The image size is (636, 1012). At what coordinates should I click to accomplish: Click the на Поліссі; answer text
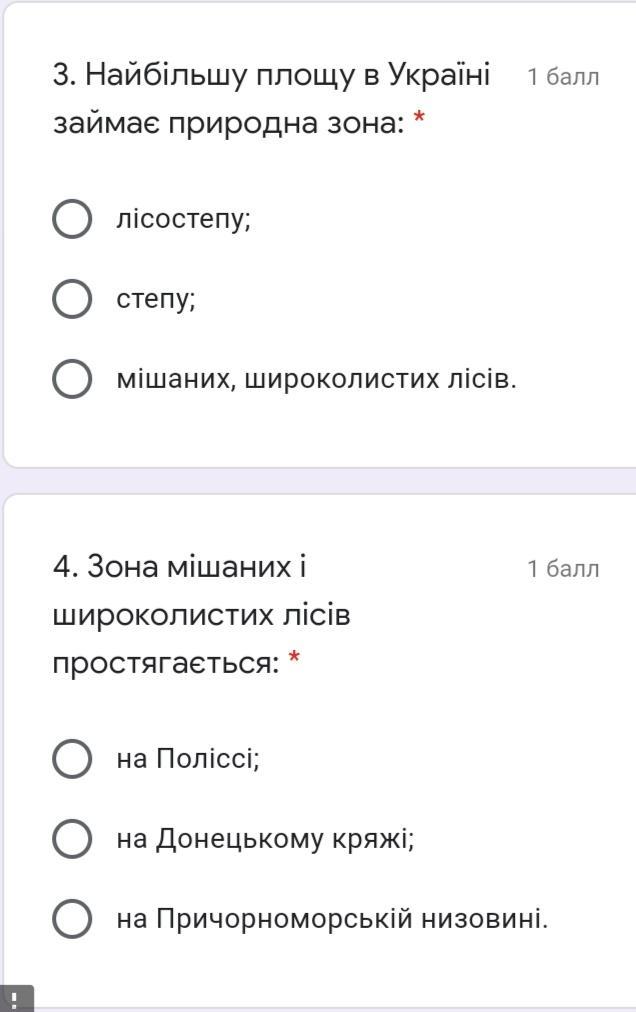pyautogui.click(x=188, y=759)
